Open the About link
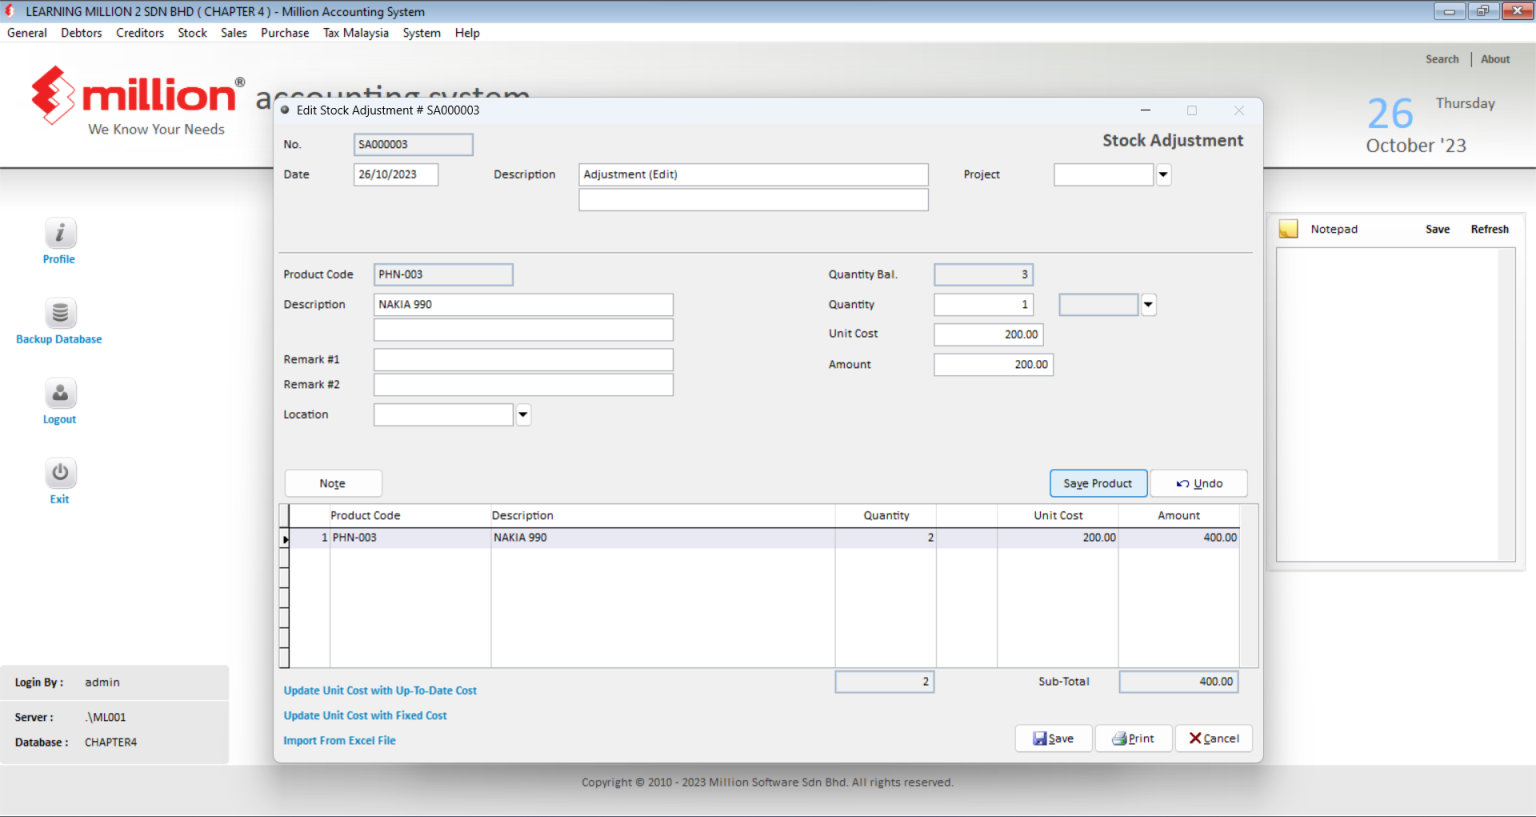This screenshot has height=817, width=1536. tap(1495, 59)
